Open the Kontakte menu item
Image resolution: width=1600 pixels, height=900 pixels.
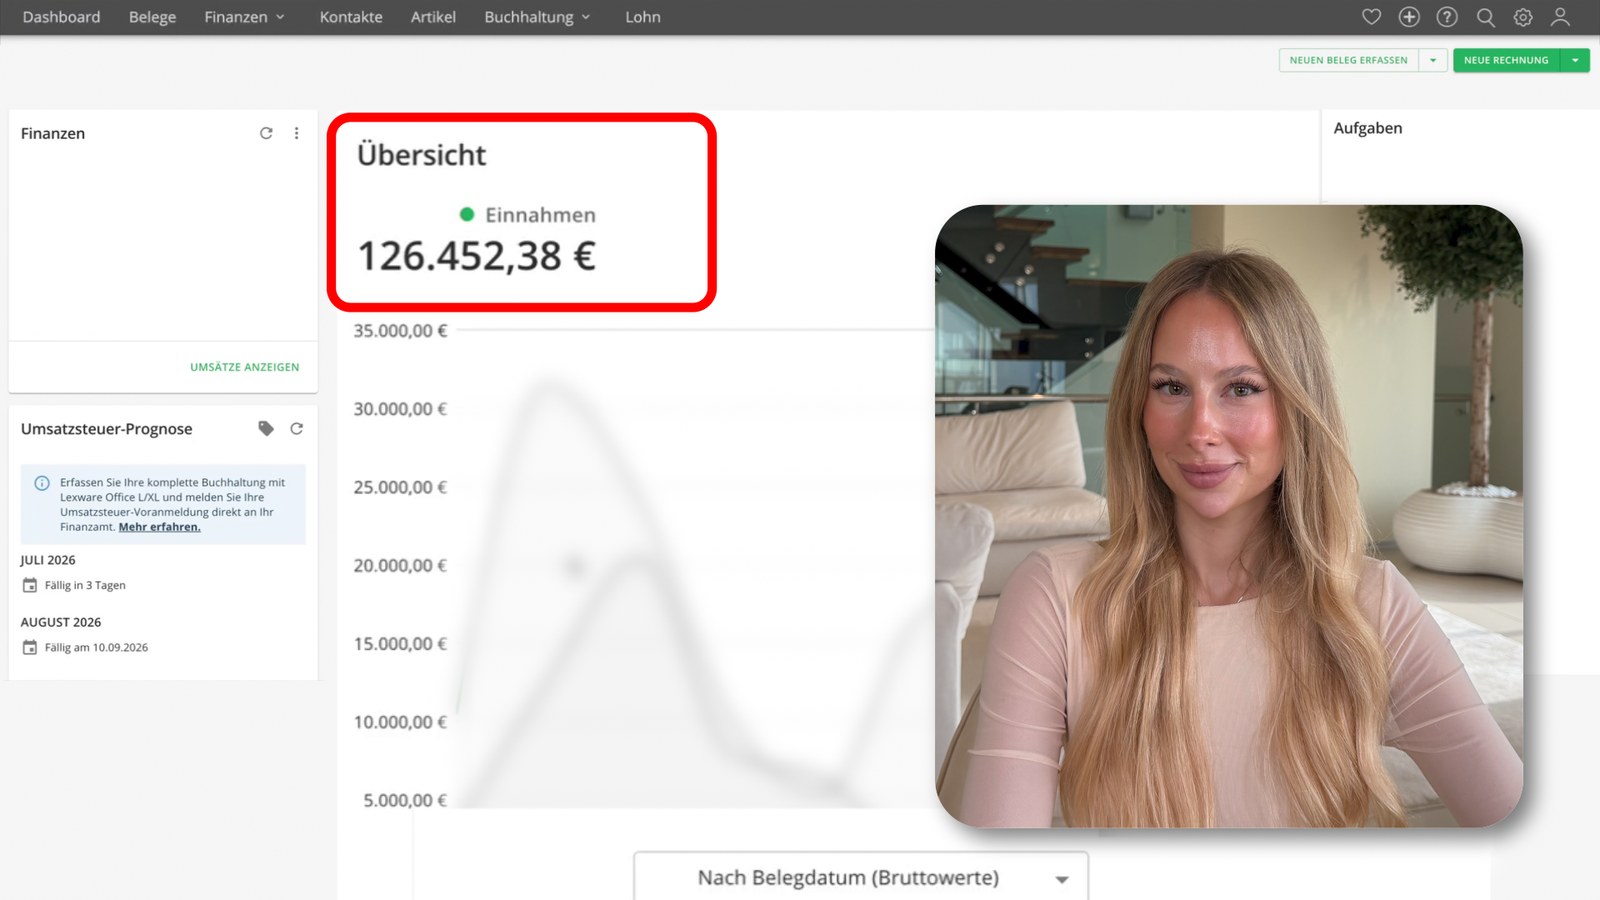pyautogui.click(x=351, y=17)
